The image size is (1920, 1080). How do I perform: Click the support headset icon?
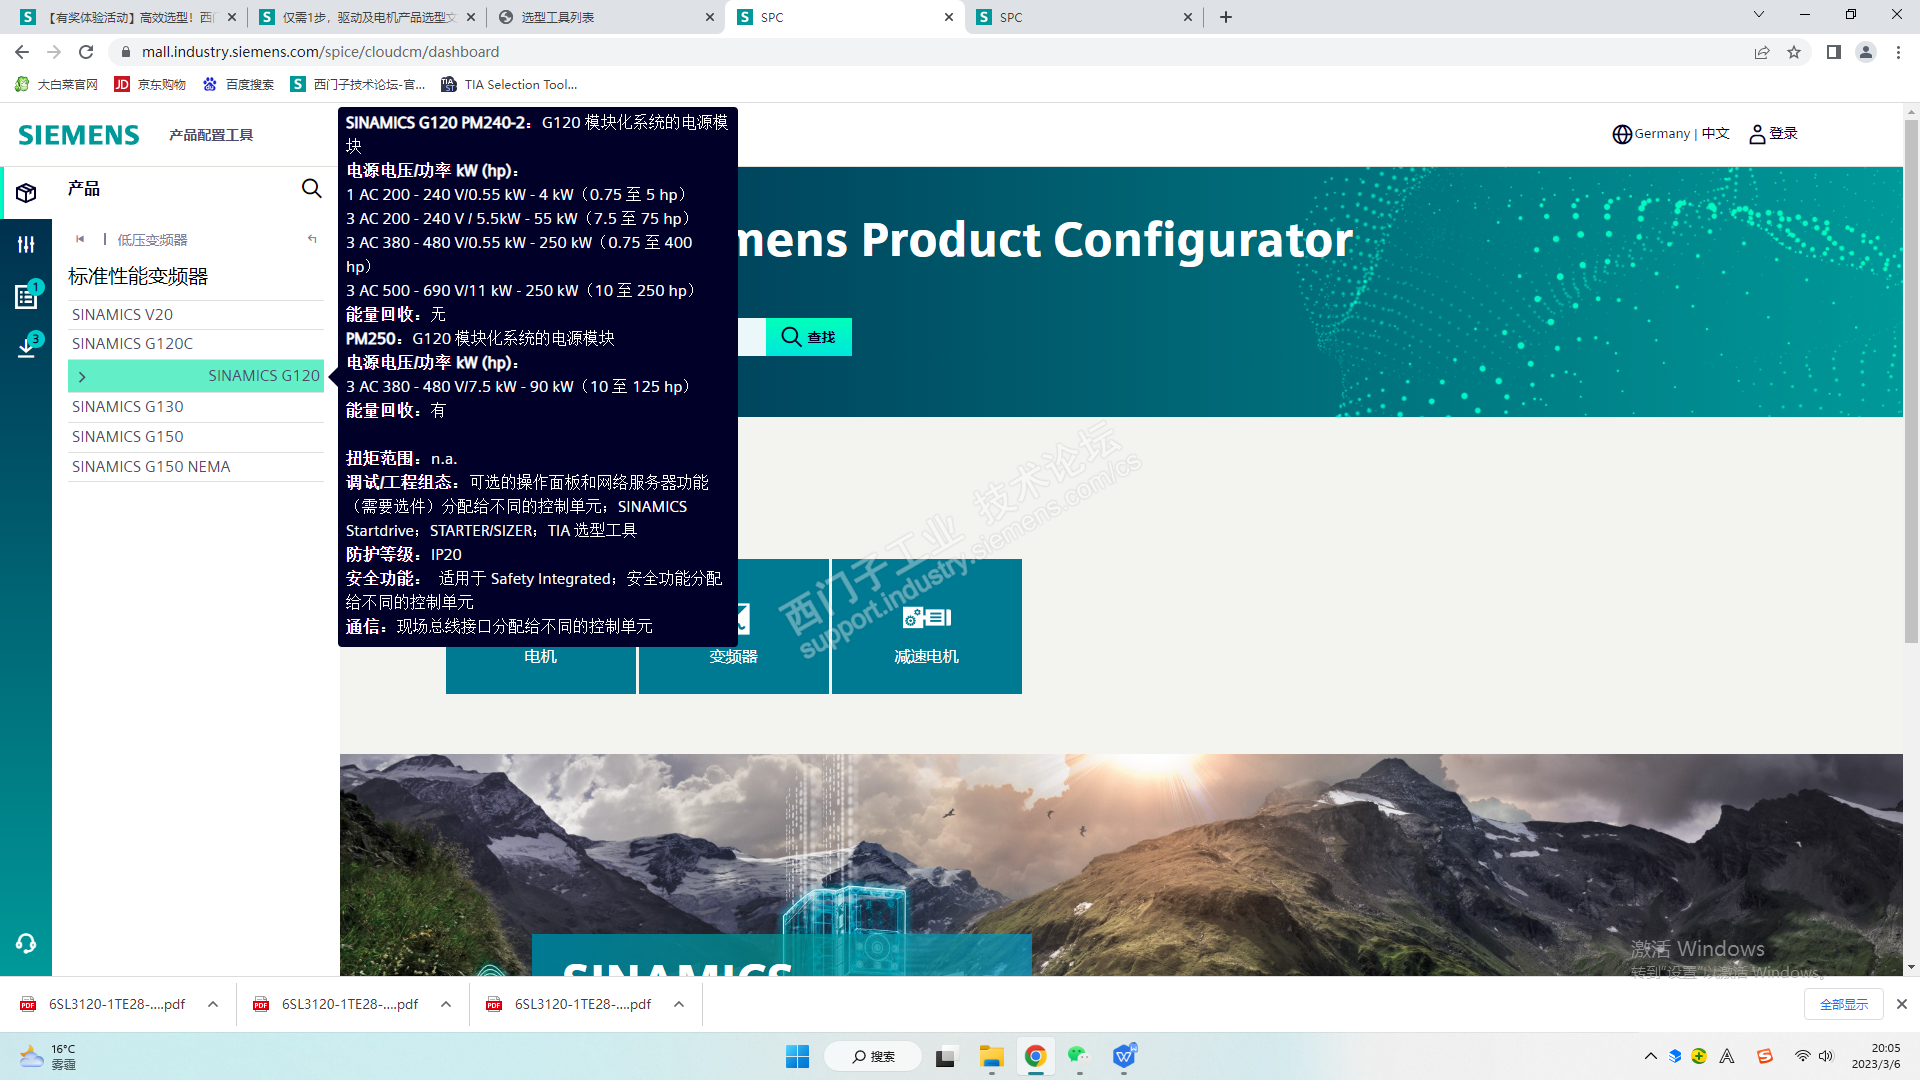(x=26, y=943)
